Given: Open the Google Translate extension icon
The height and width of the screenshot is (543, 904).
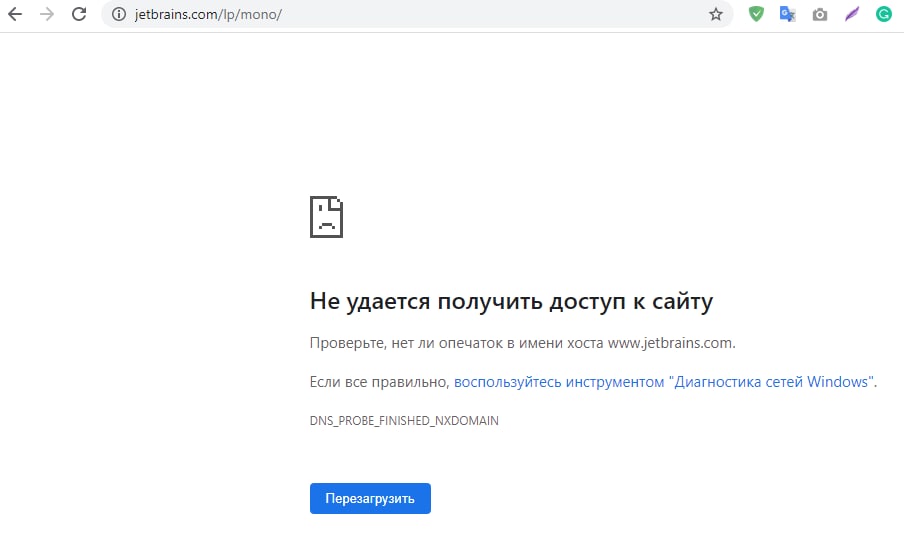Looking at the screenshot, I should (788, 14).
